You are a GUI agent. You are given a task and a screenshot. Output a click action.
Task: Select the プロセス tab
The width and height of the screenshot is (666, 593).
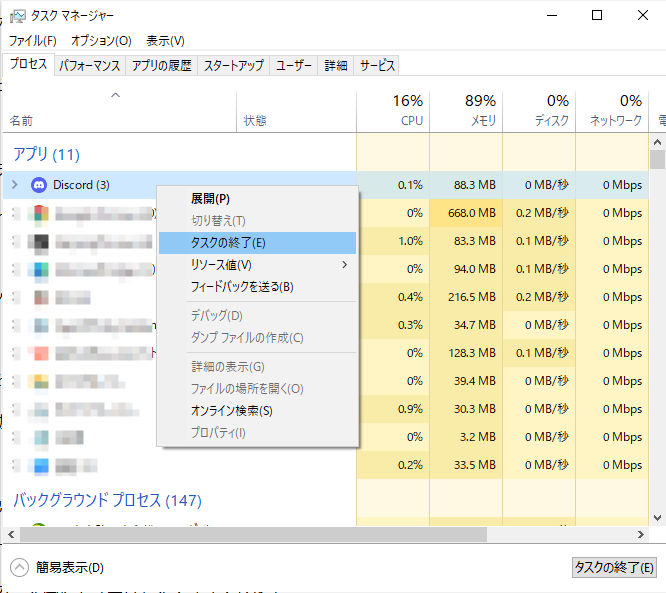coord(28,64)
